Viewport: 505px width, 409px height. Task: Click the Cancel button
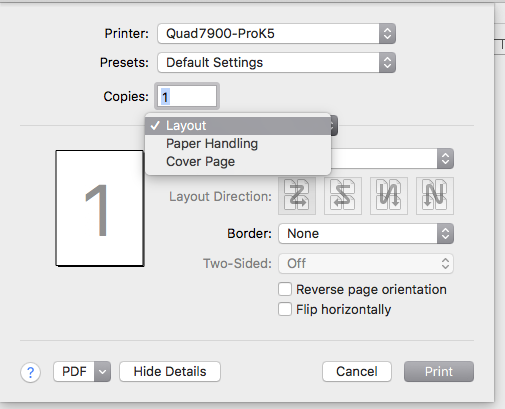click(357, 371)
